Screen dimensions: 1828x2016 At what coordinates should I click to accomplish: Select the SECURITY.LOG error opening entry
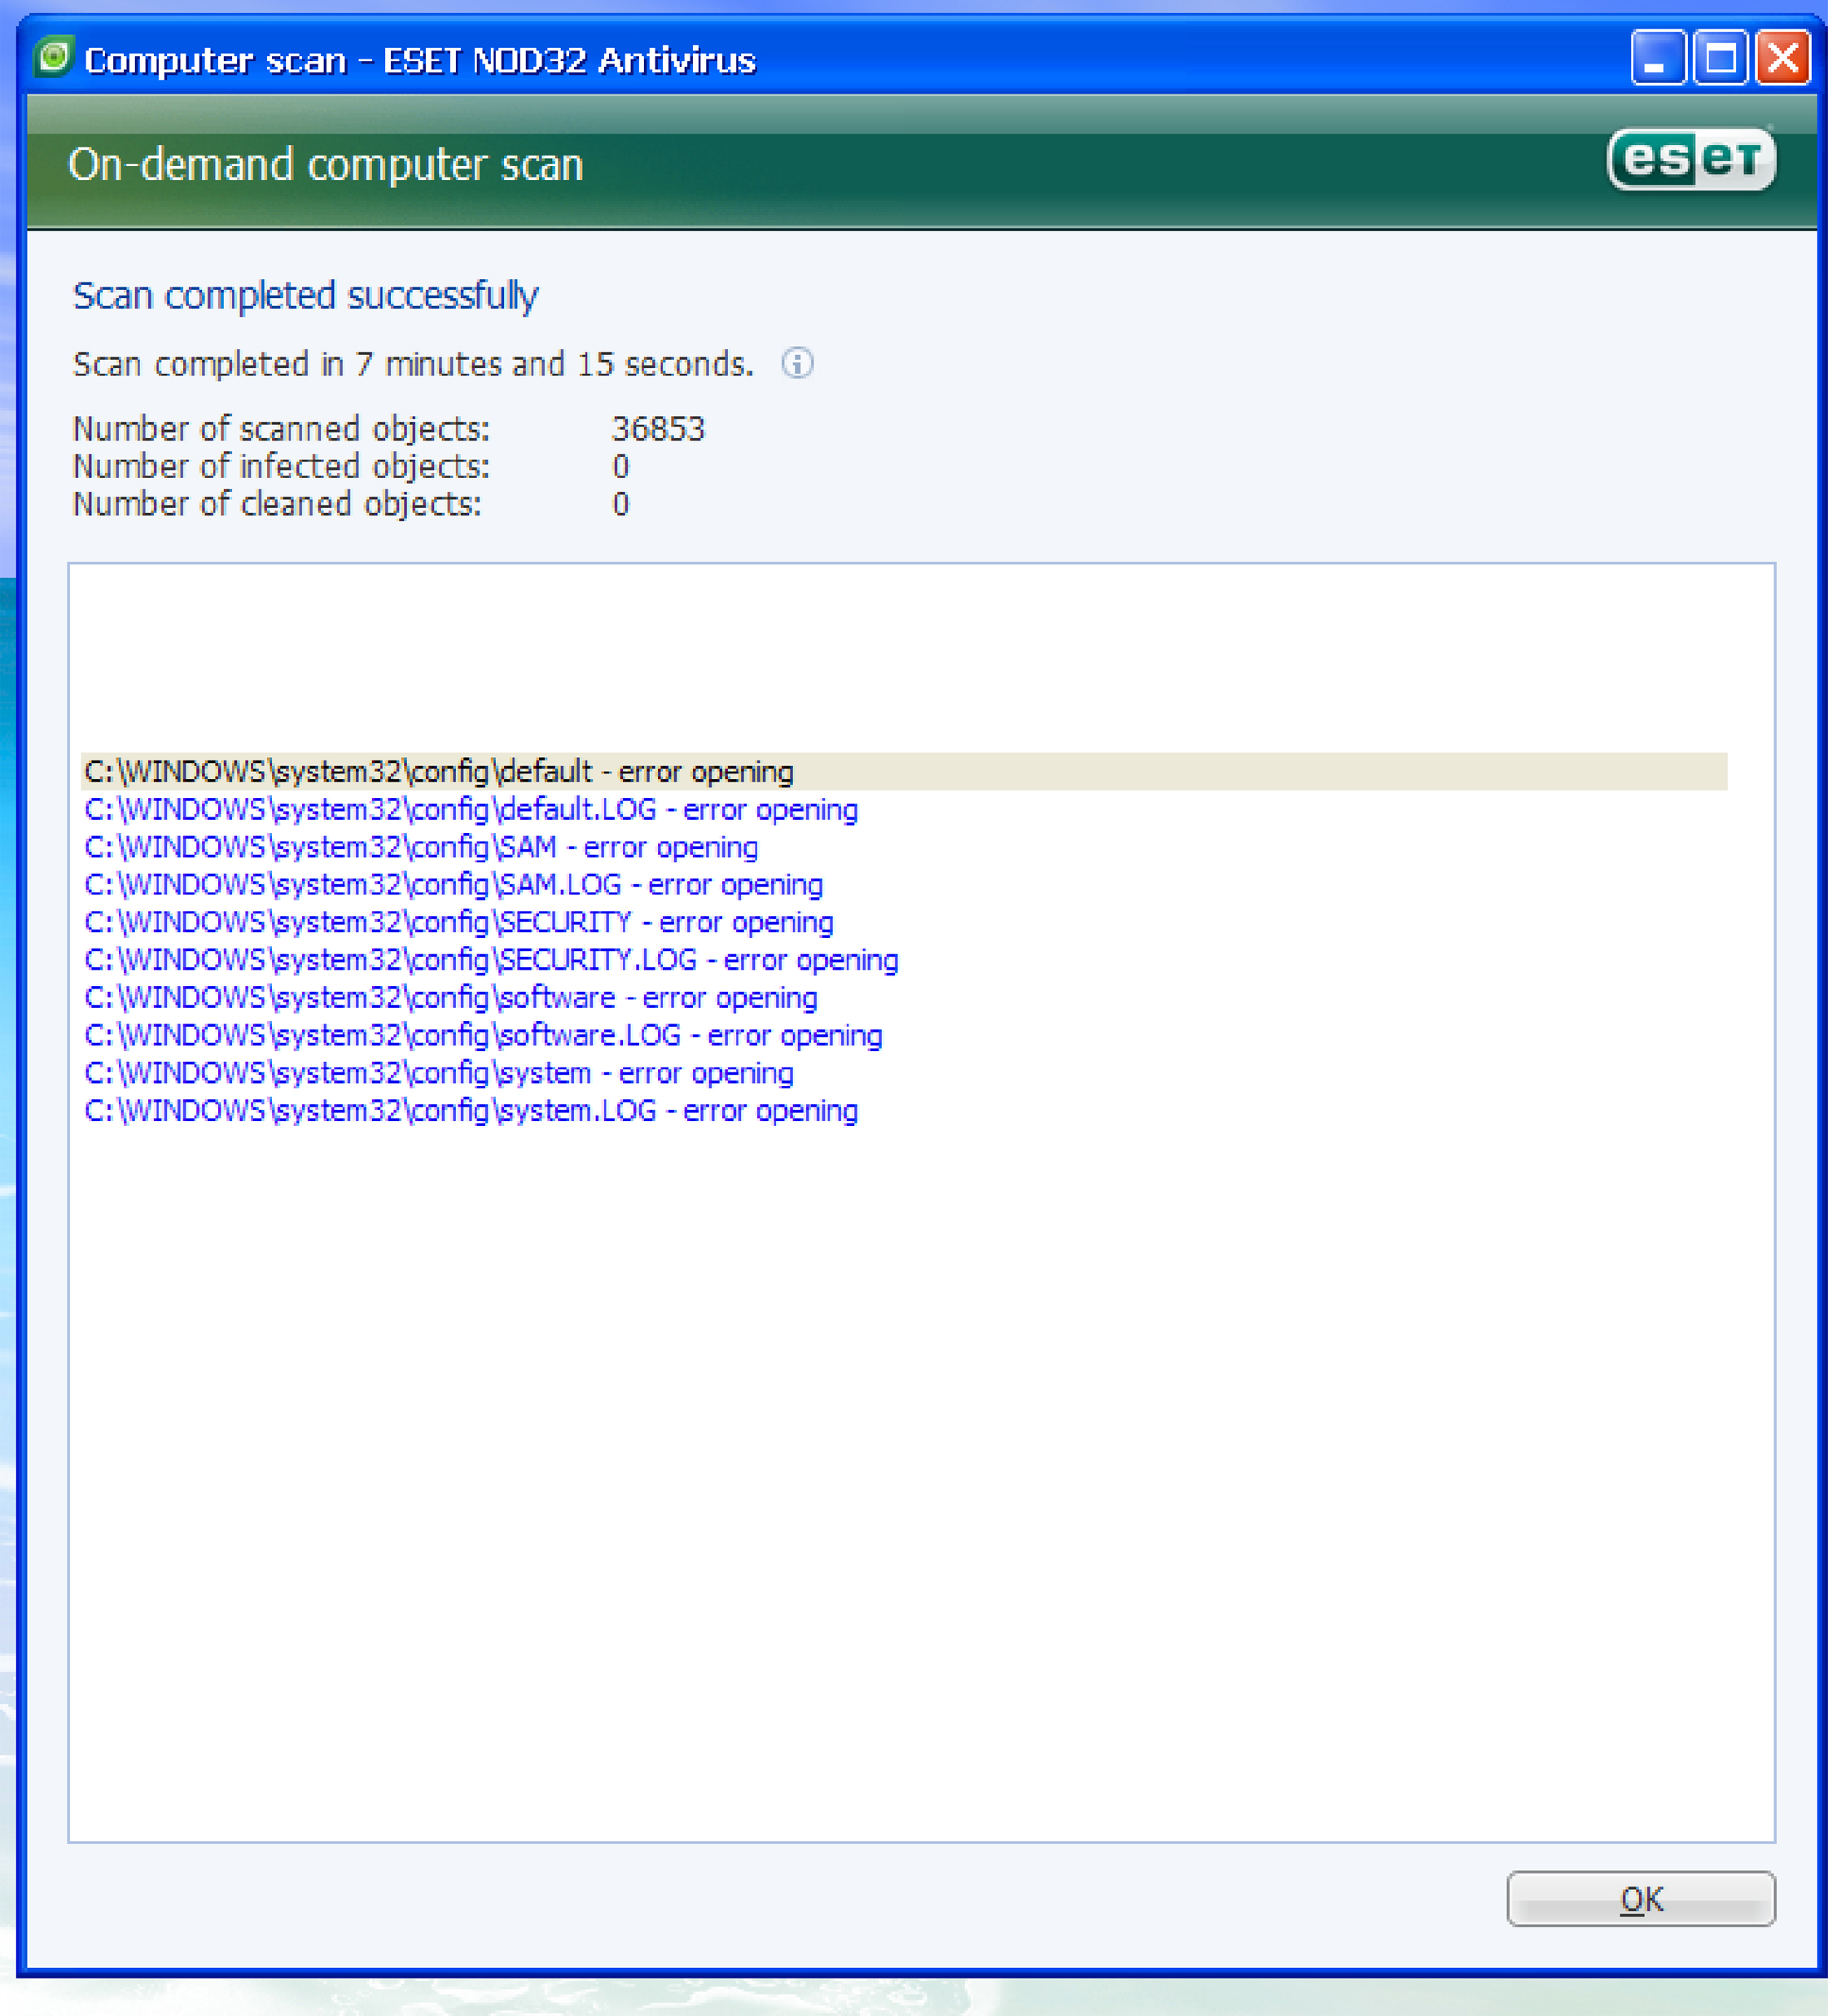click(x=490, y=961)
